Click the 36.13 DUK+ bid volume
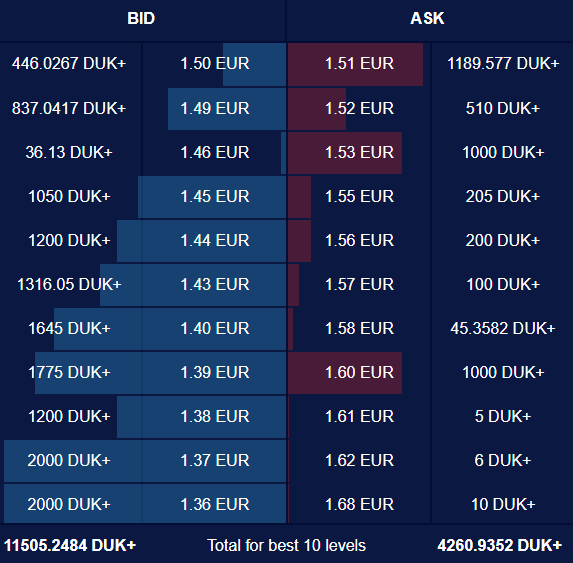Image resolution: width=573 pixels, height=563 pixels. [69, 152]
